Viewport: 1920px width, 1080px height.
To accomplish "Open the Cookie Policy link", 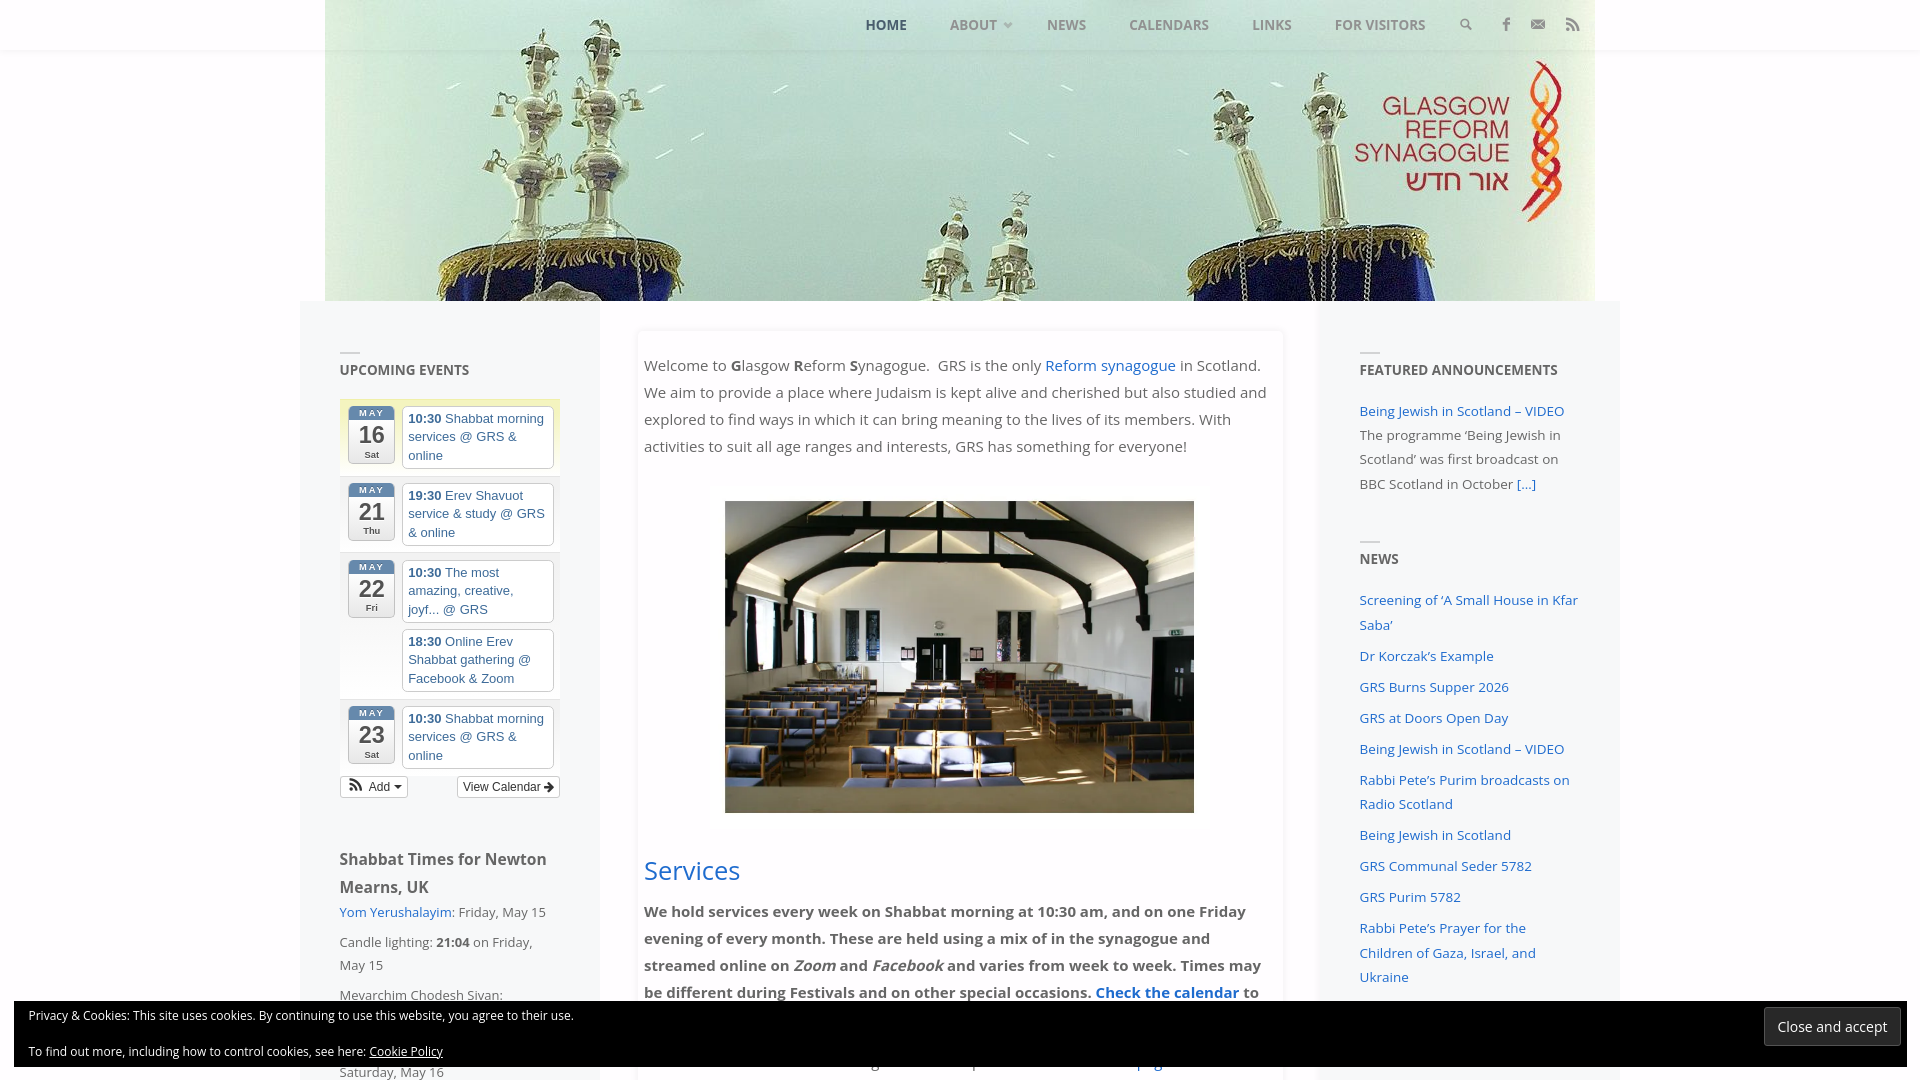I will point(406,1052).
